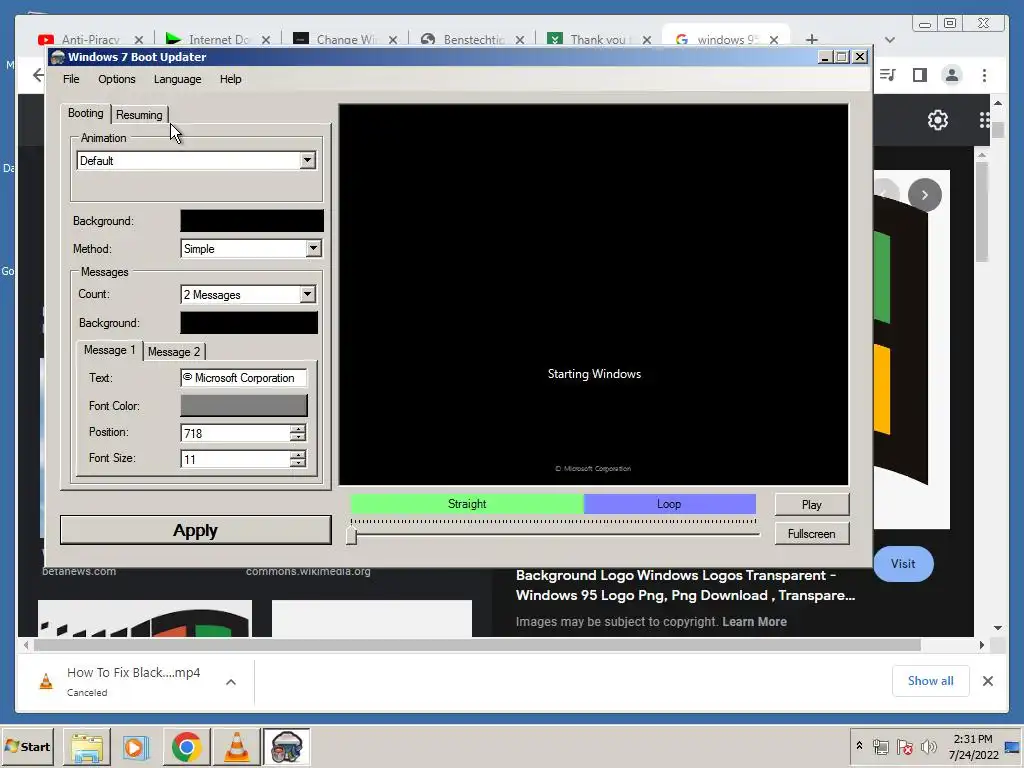Pick the Messages Background color swatch
This screenshot has width=1024, height=768.
[x=249, y=323]
